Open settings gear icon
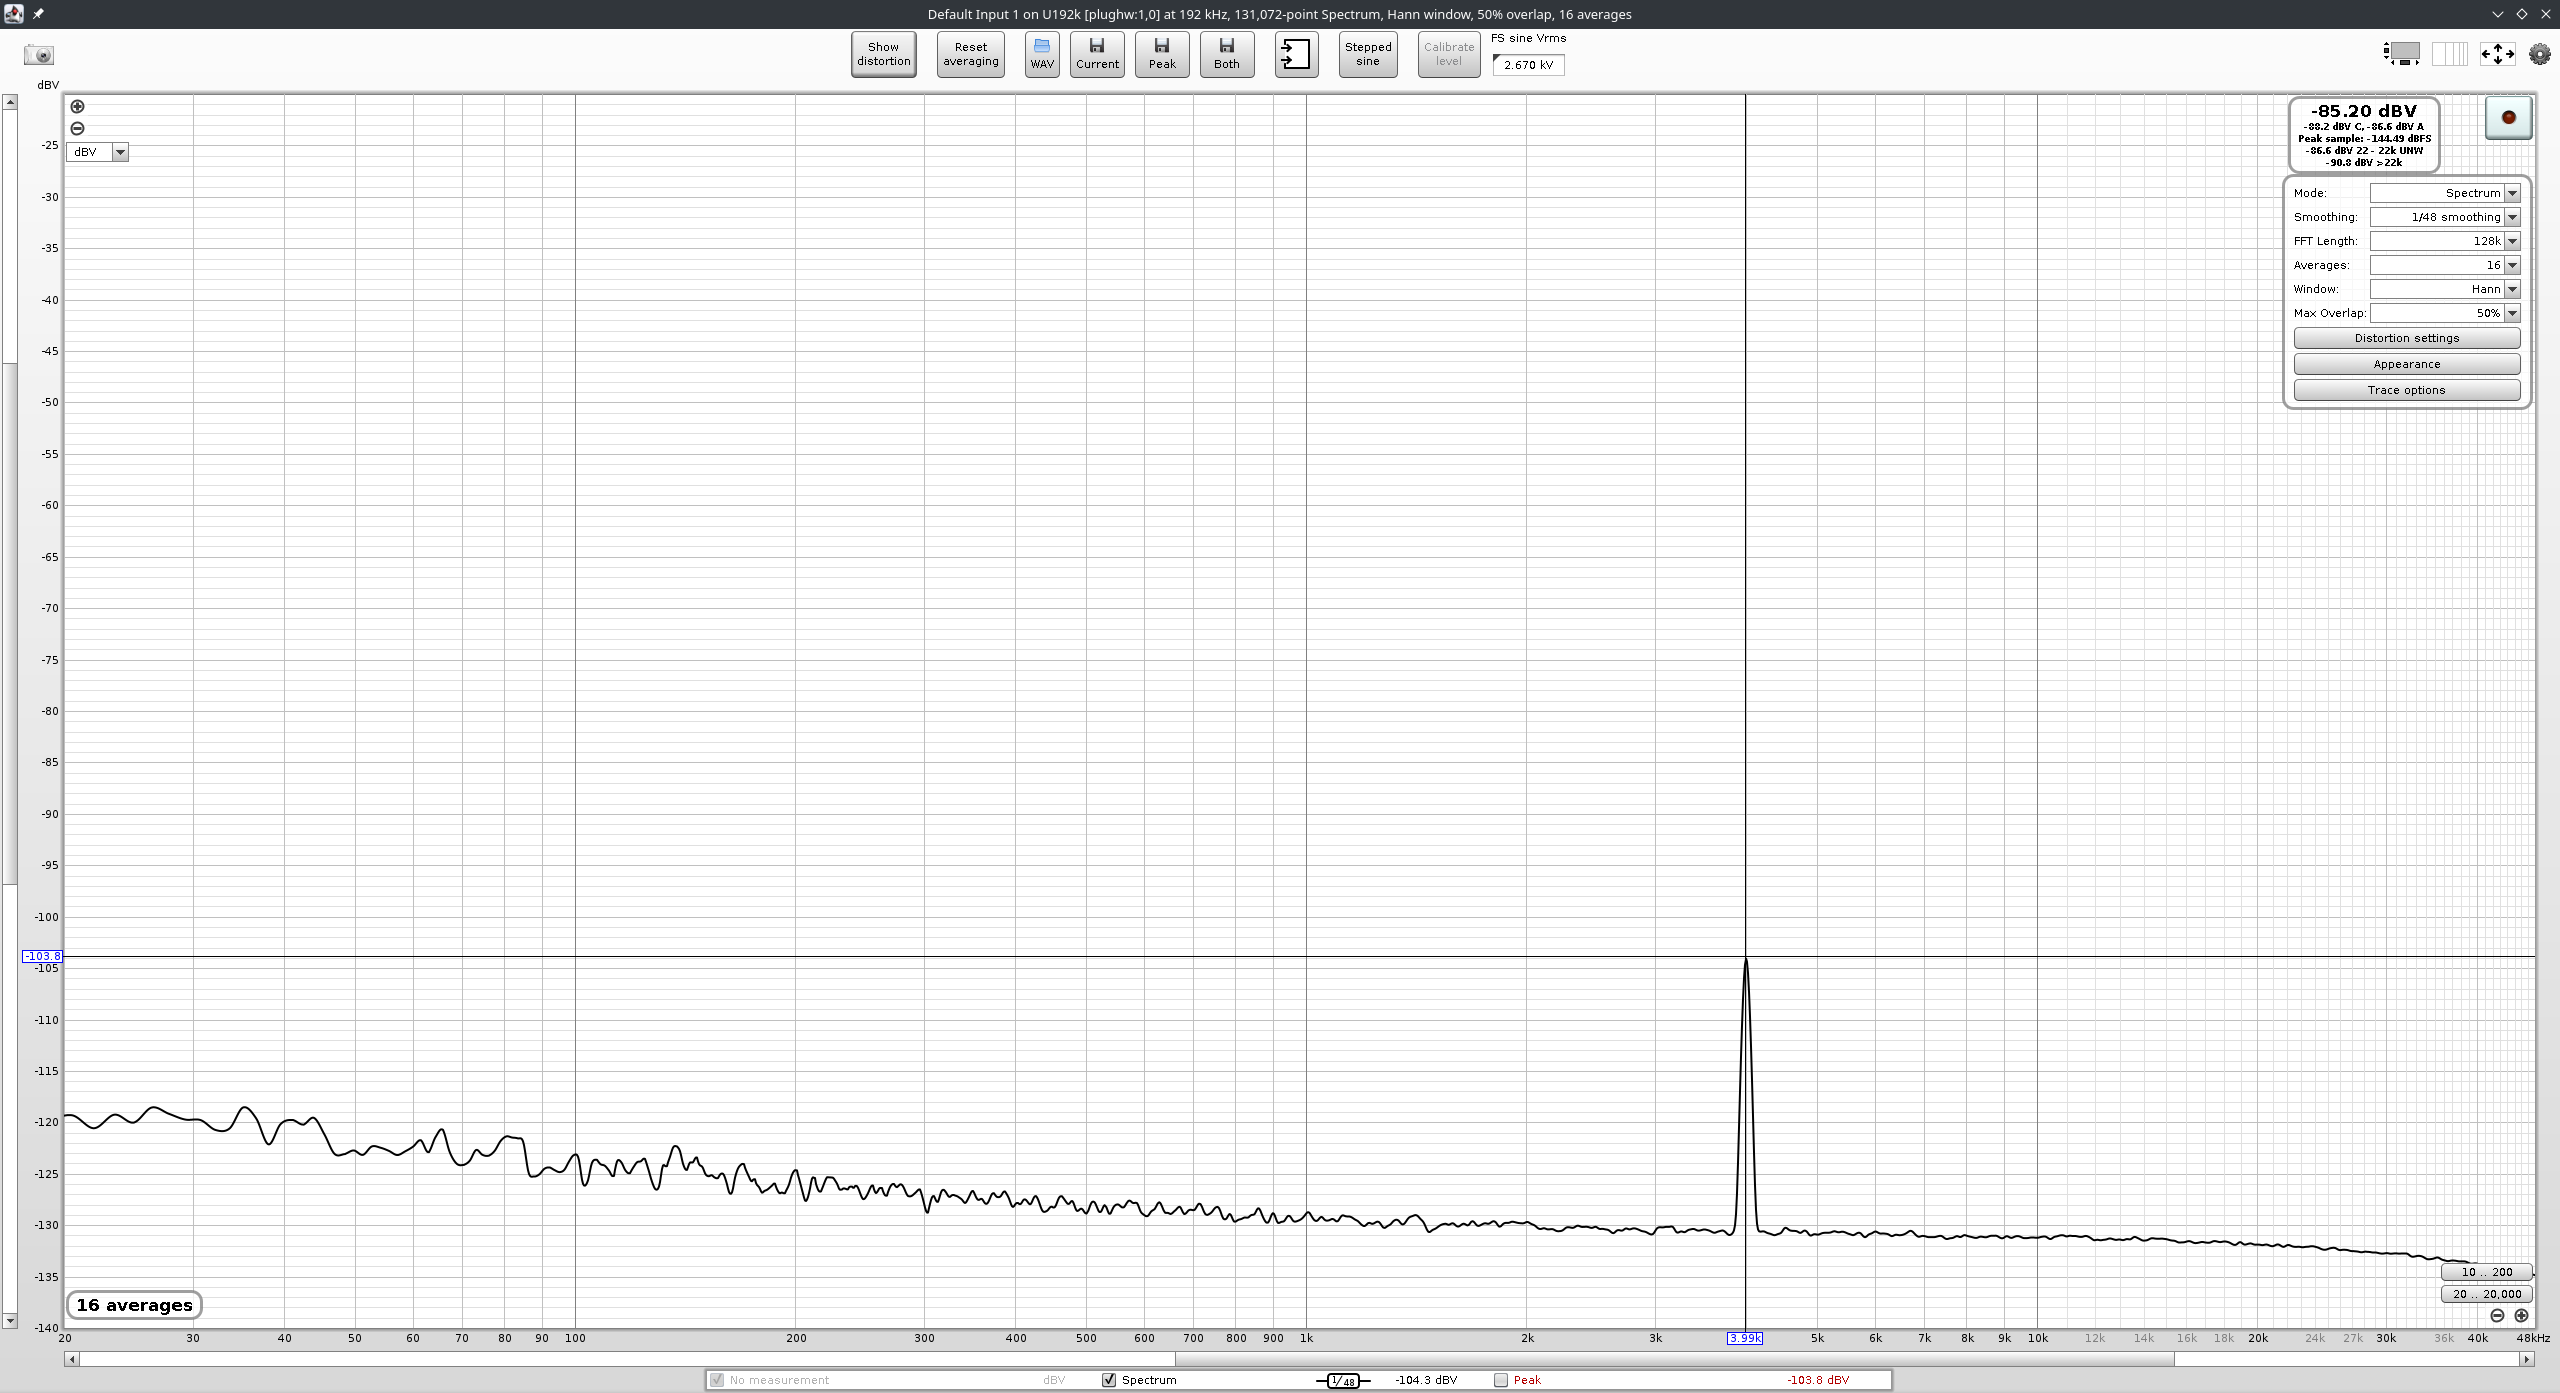This screenshot has width=2560, height=1393. pos(2540,54)
